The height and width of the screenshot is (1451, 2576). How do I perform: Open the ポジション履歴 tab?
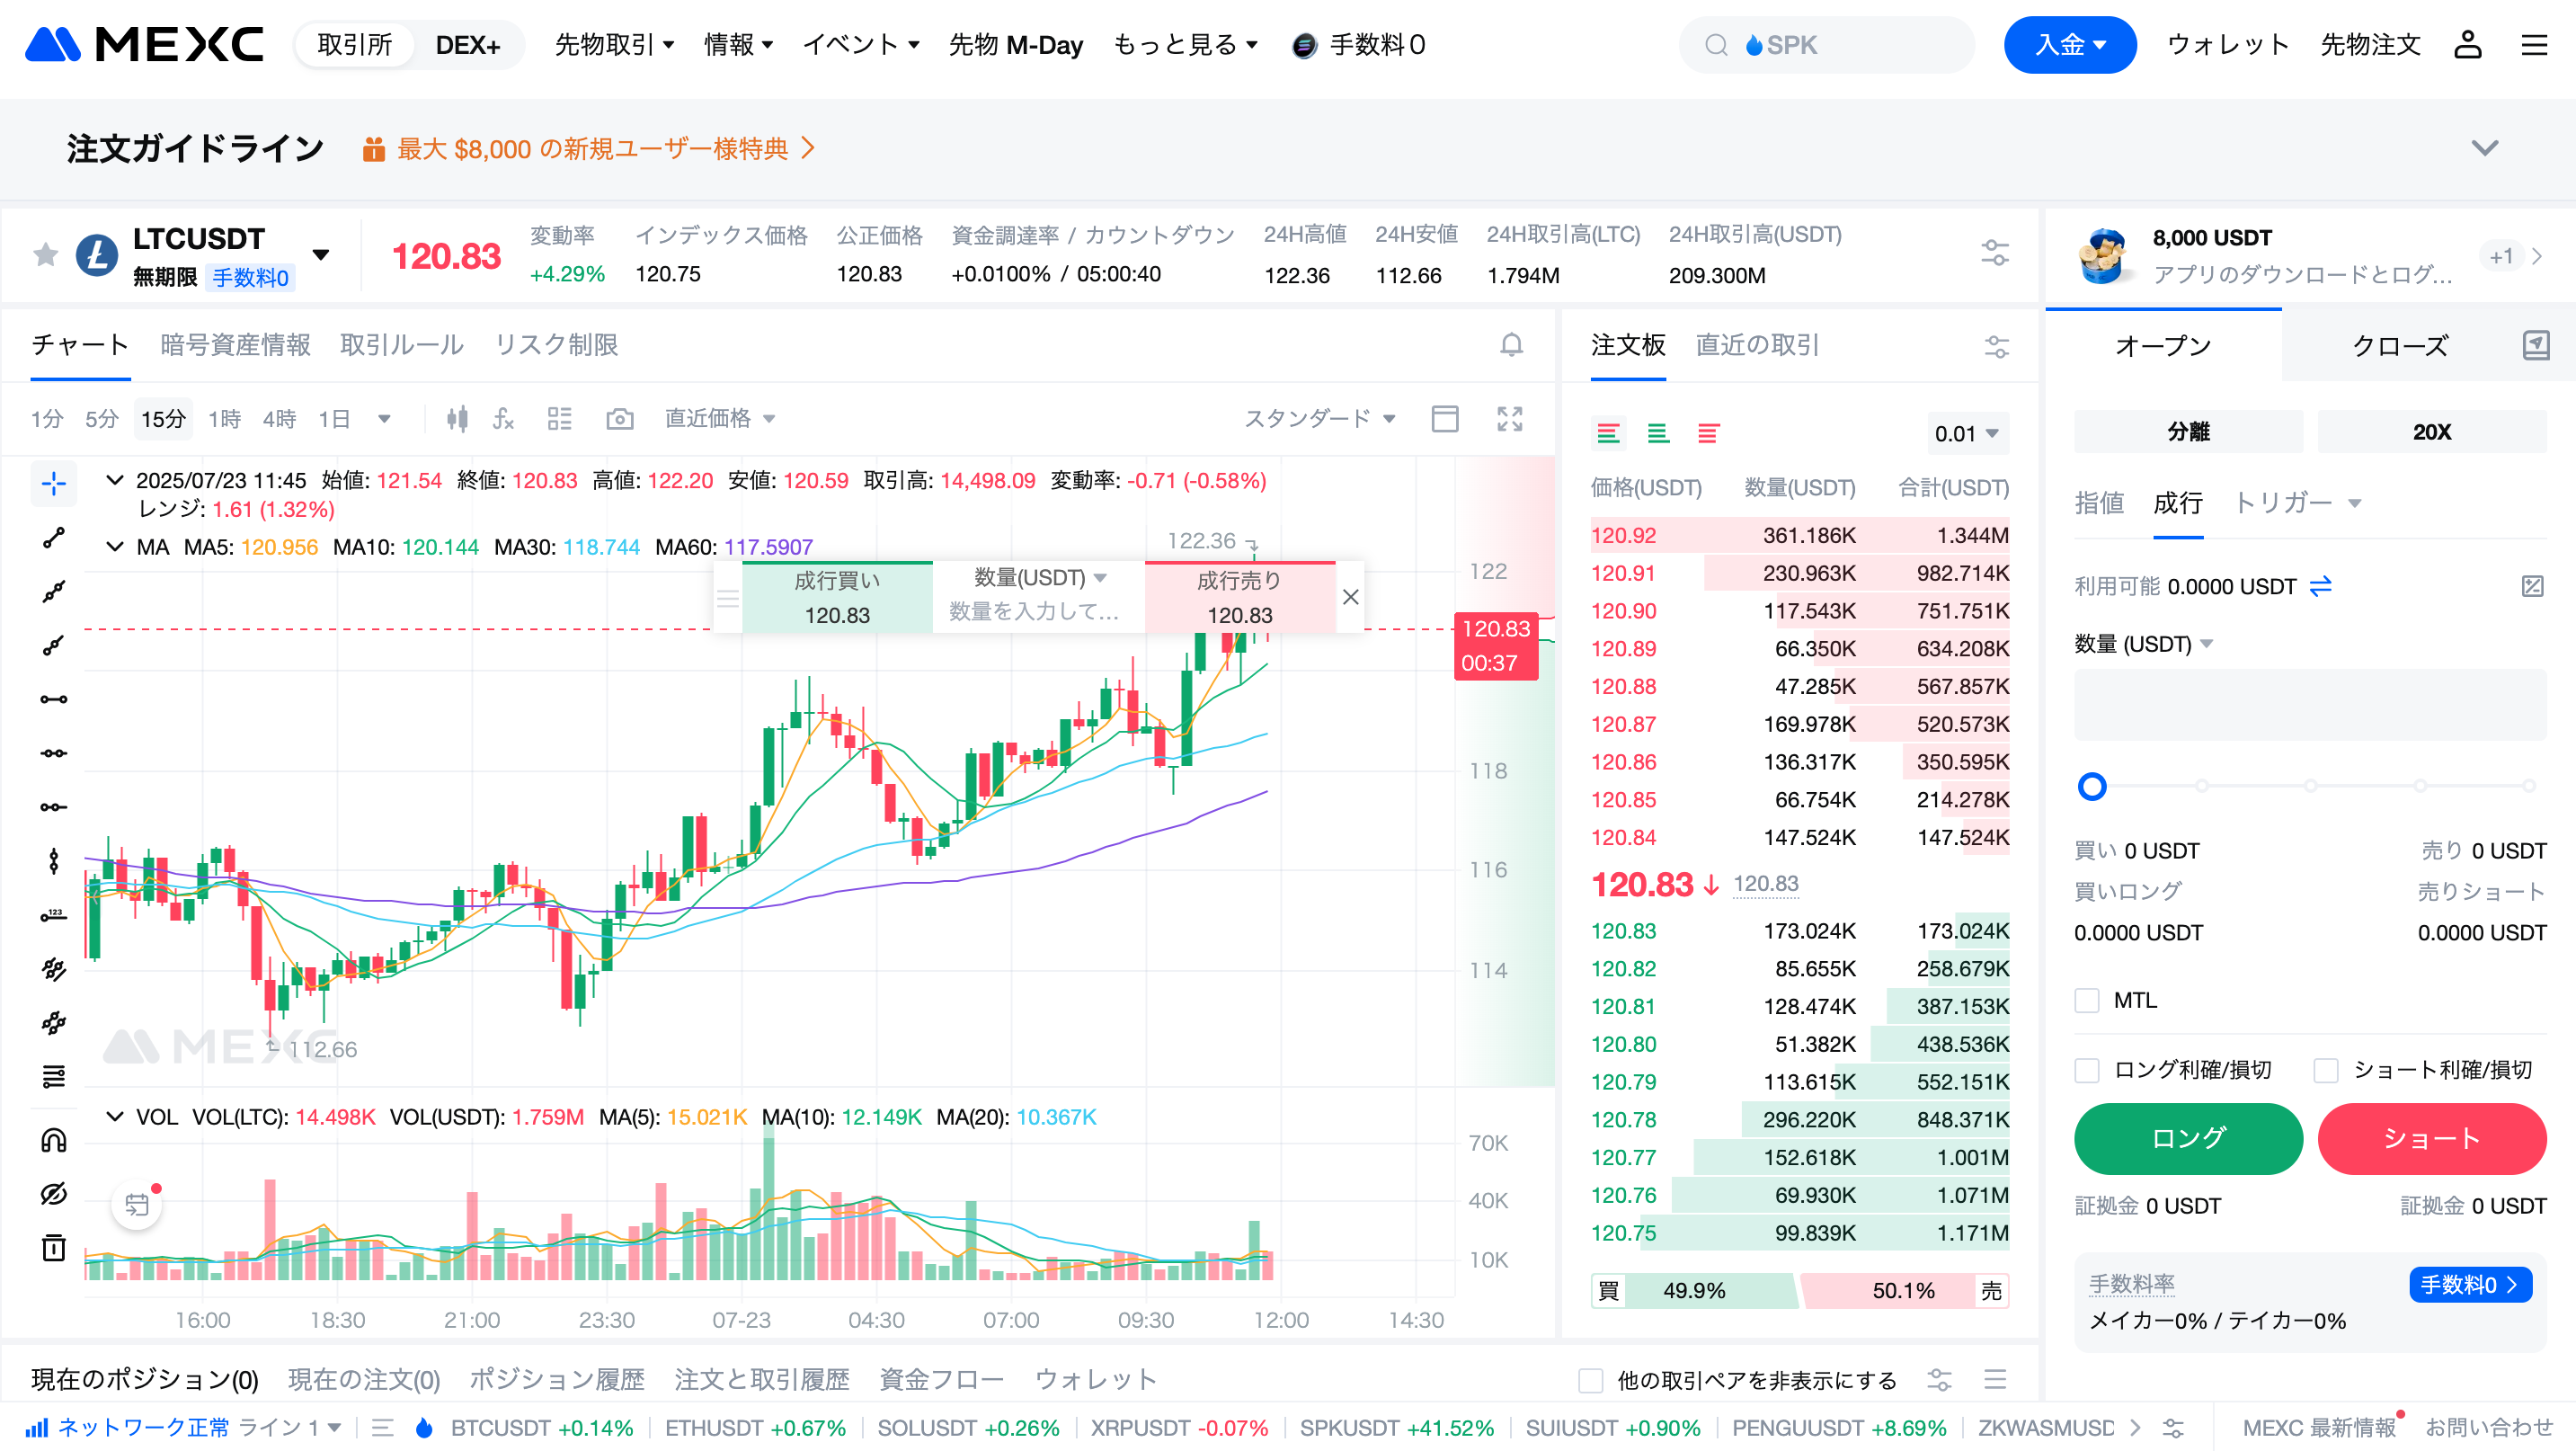click(x=556, y=1380)
